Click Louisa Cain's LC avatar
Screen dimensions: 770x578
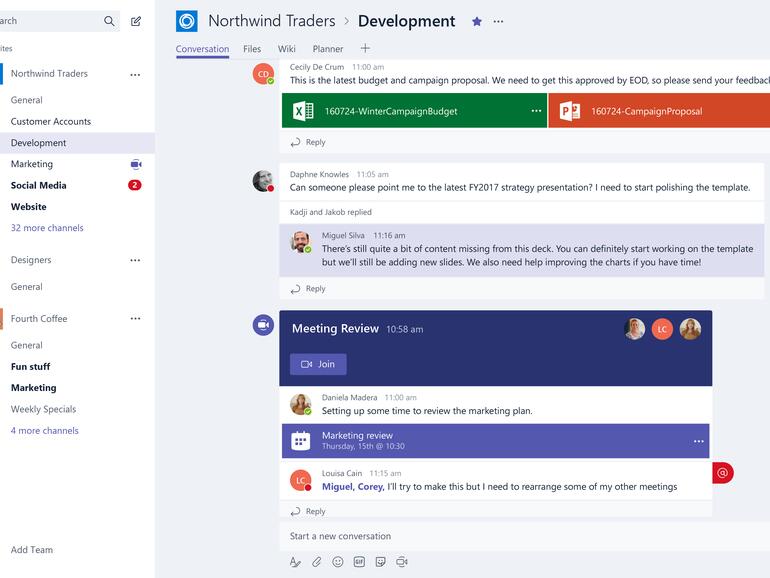pos(301,480)
